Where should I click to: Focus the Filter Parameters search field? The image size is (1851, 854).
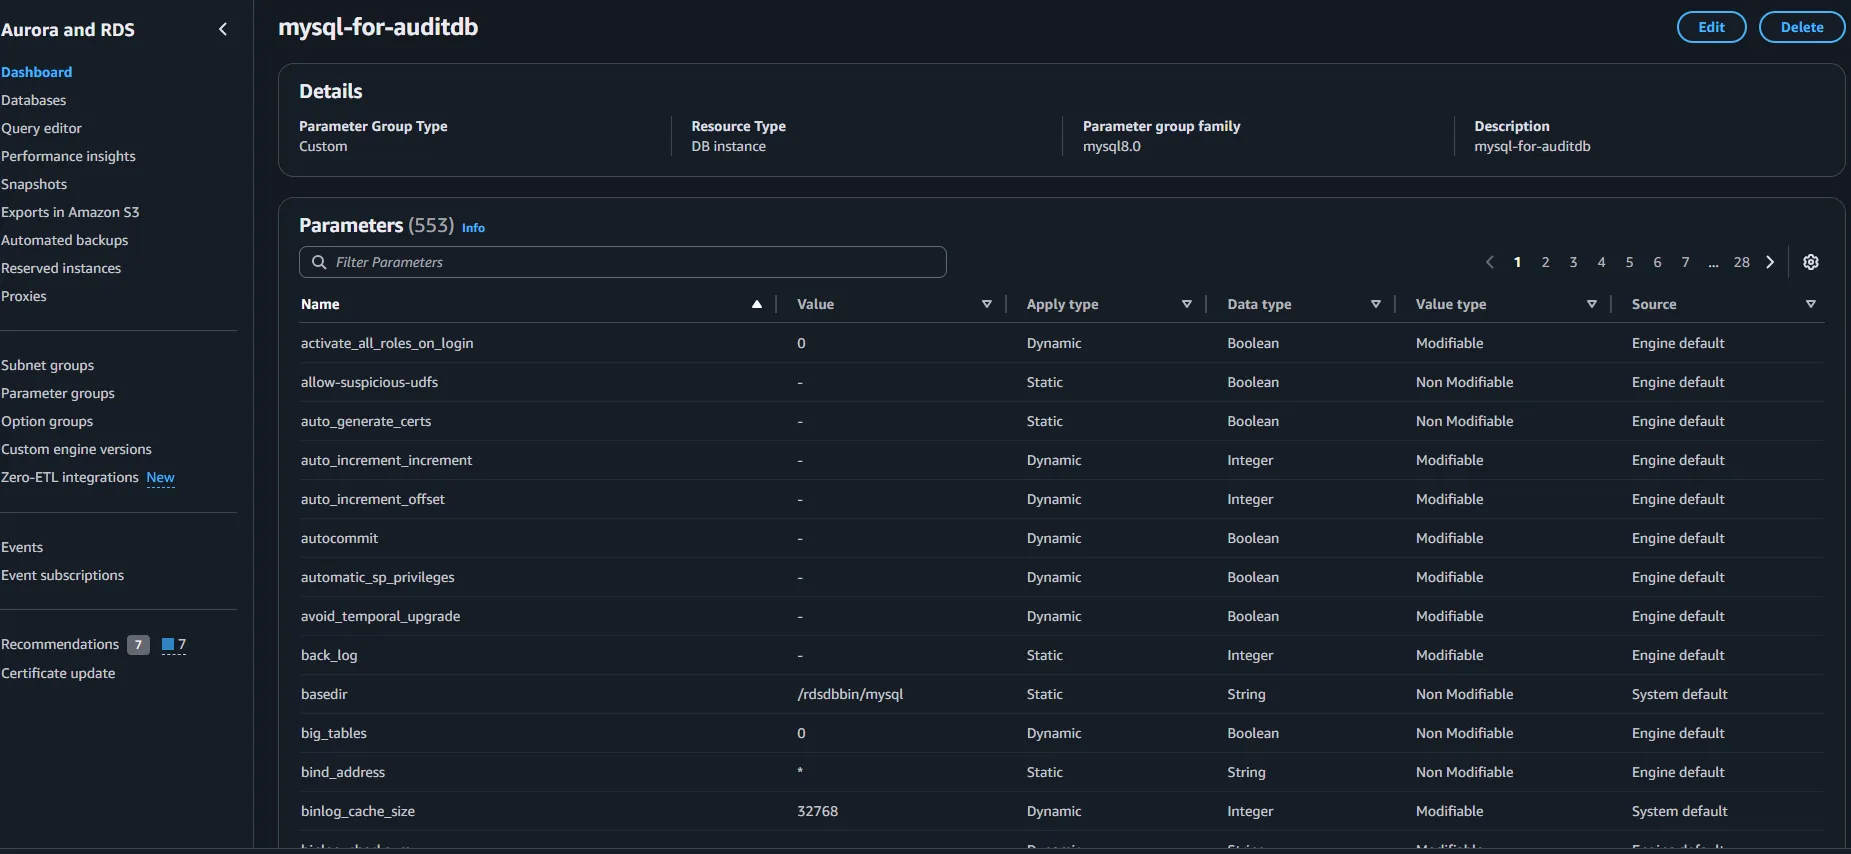pyautogui.click(x=630, y=262)
